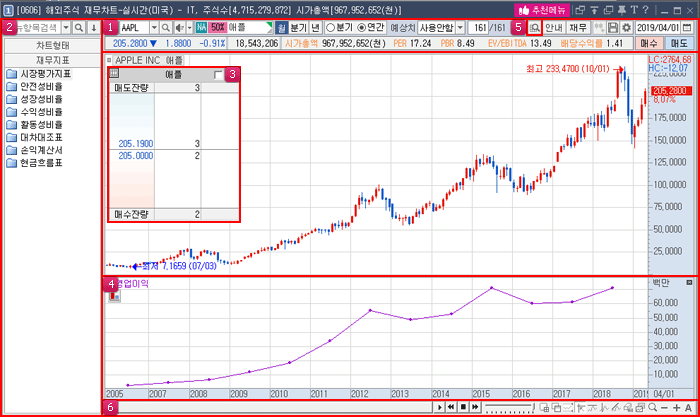
Task: Select the 분기 radio button
Action: (x=330, y=28)
